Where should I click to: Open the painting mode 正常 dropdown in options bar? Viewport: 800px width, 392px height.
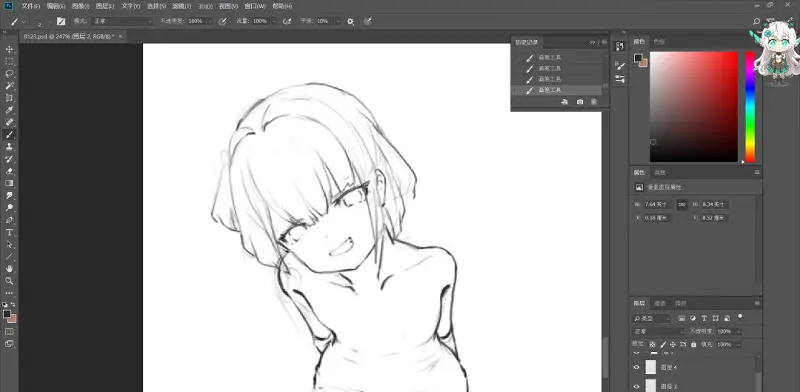pos(122,21)
